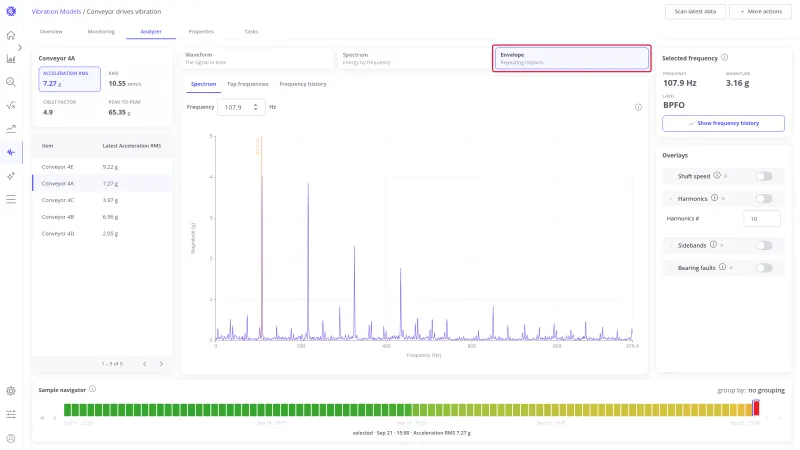Select first green sample in navigator
The width and height of the screenshot is (800, 450).
click(67, 409)
